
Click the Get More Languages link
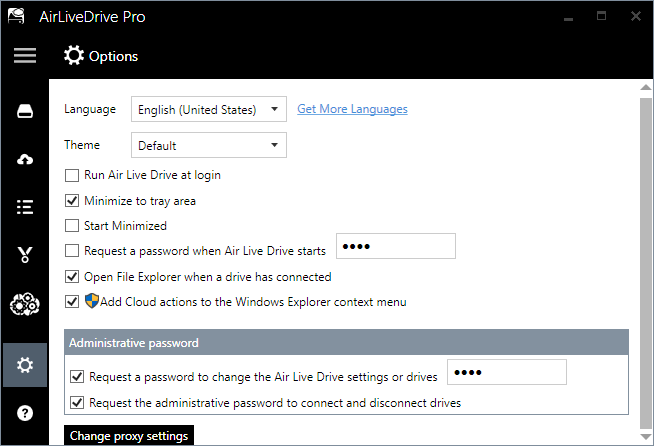click(x=352, y=109)
